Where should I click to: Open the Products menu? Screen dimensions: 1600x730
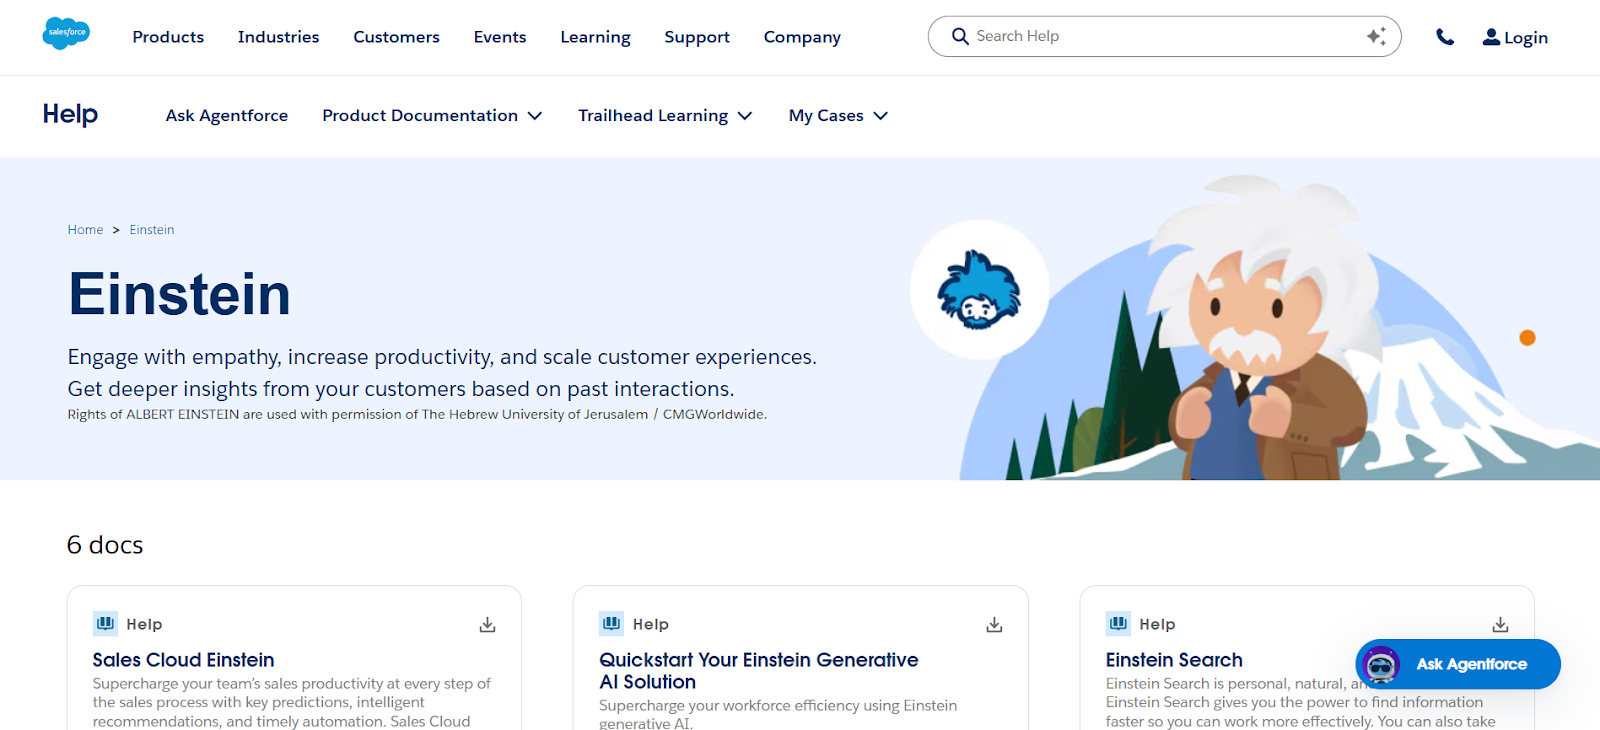[x=168, y=37]
